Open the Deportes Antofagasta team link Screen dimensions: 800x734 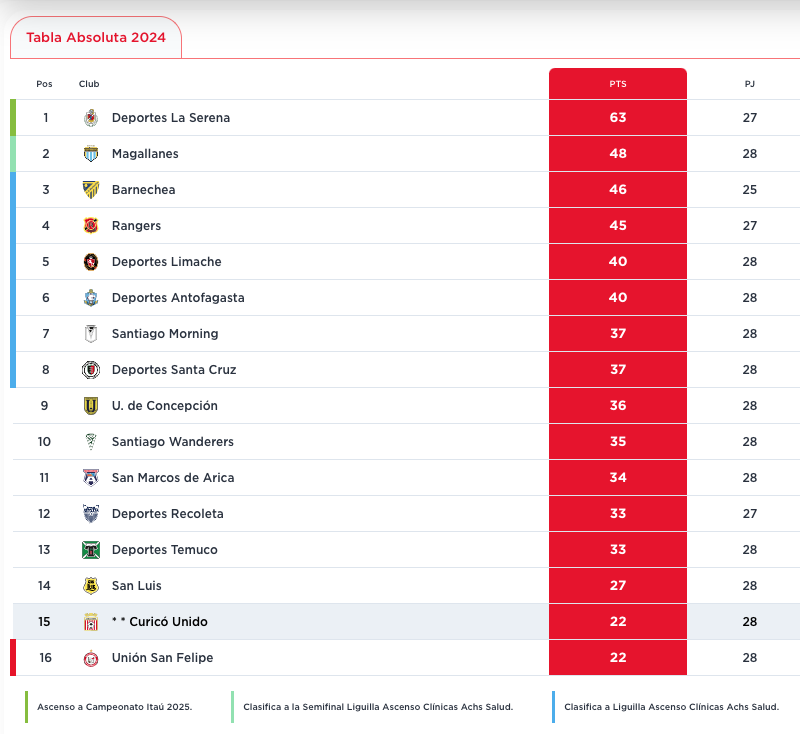[x=178, y=298]
